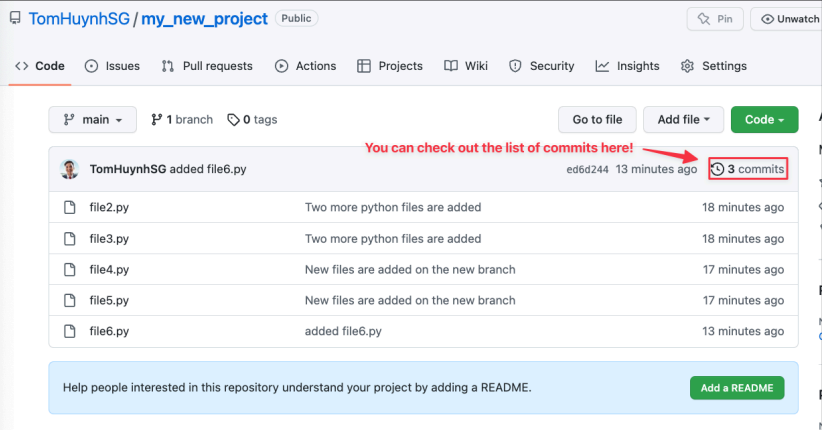Viewport: 822px width, 430px height.
Task: Click the Public visibility badge
Action: [x=296, y=18]
